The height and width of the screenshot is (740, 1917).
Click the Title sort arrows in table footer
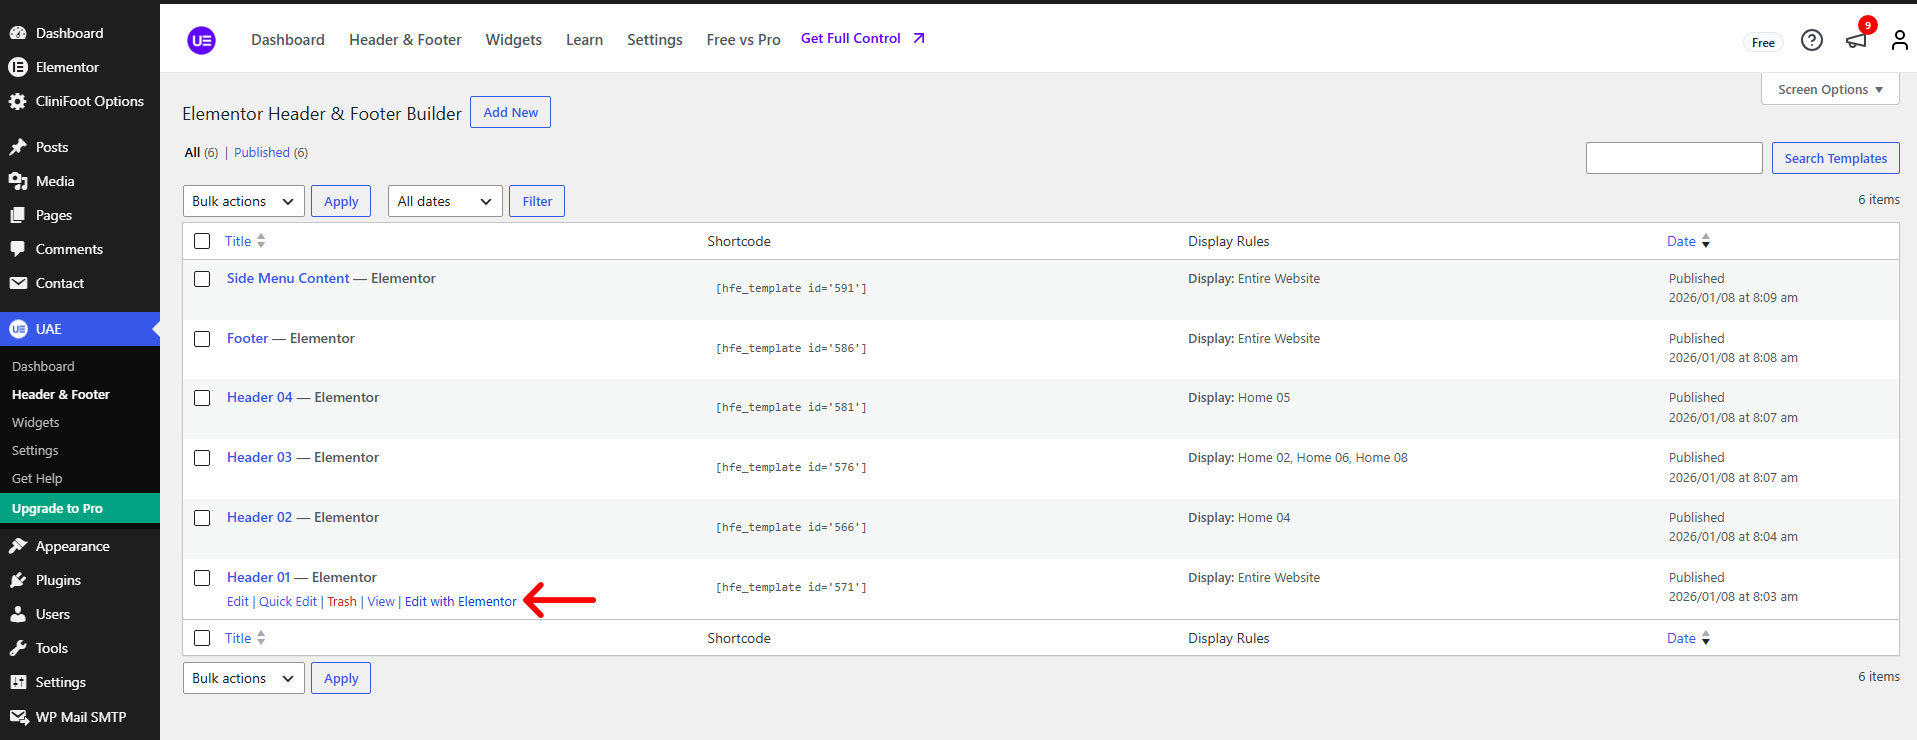(x=261, y=638)
